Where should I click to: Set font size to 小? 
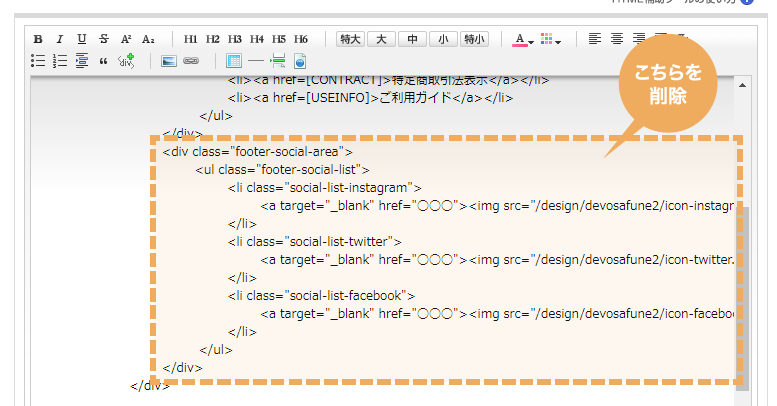point(443,39)
